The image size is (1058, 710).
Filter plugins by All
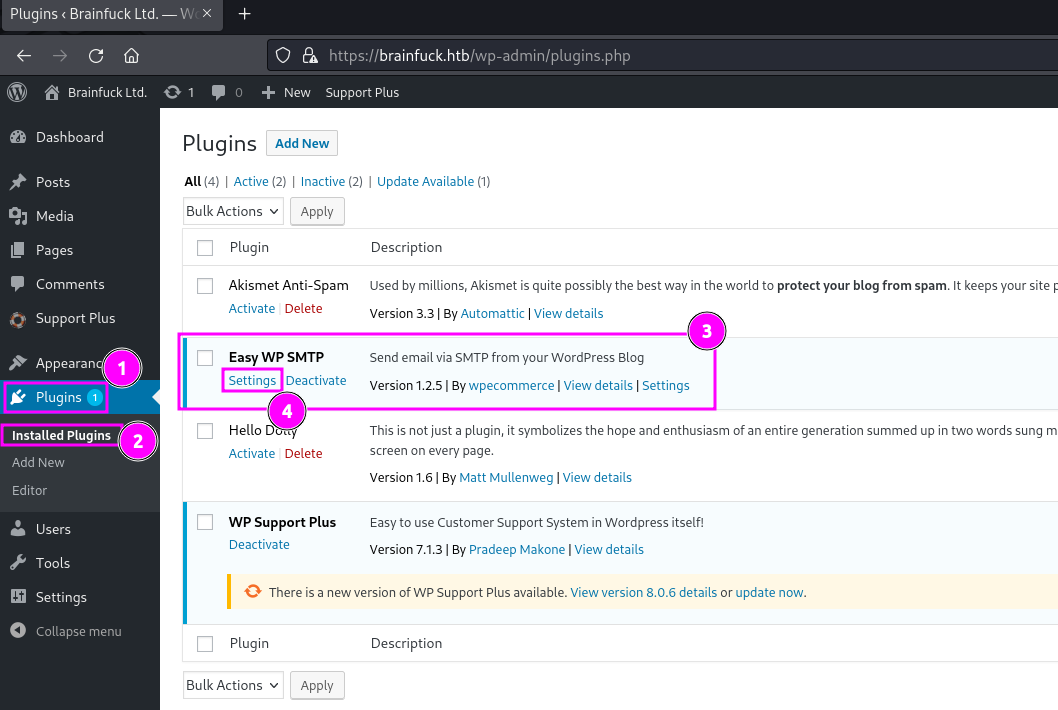coord(193,182)
